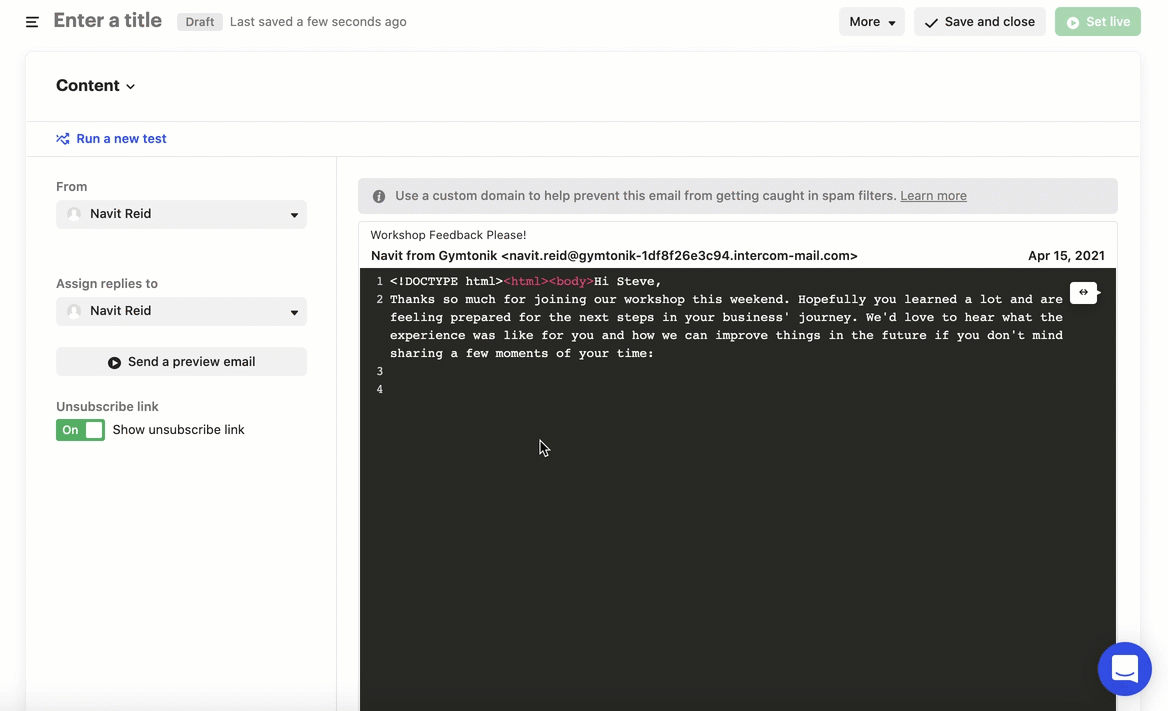Click the sender address line Navit from Gymtonik

tap(614, 256)
